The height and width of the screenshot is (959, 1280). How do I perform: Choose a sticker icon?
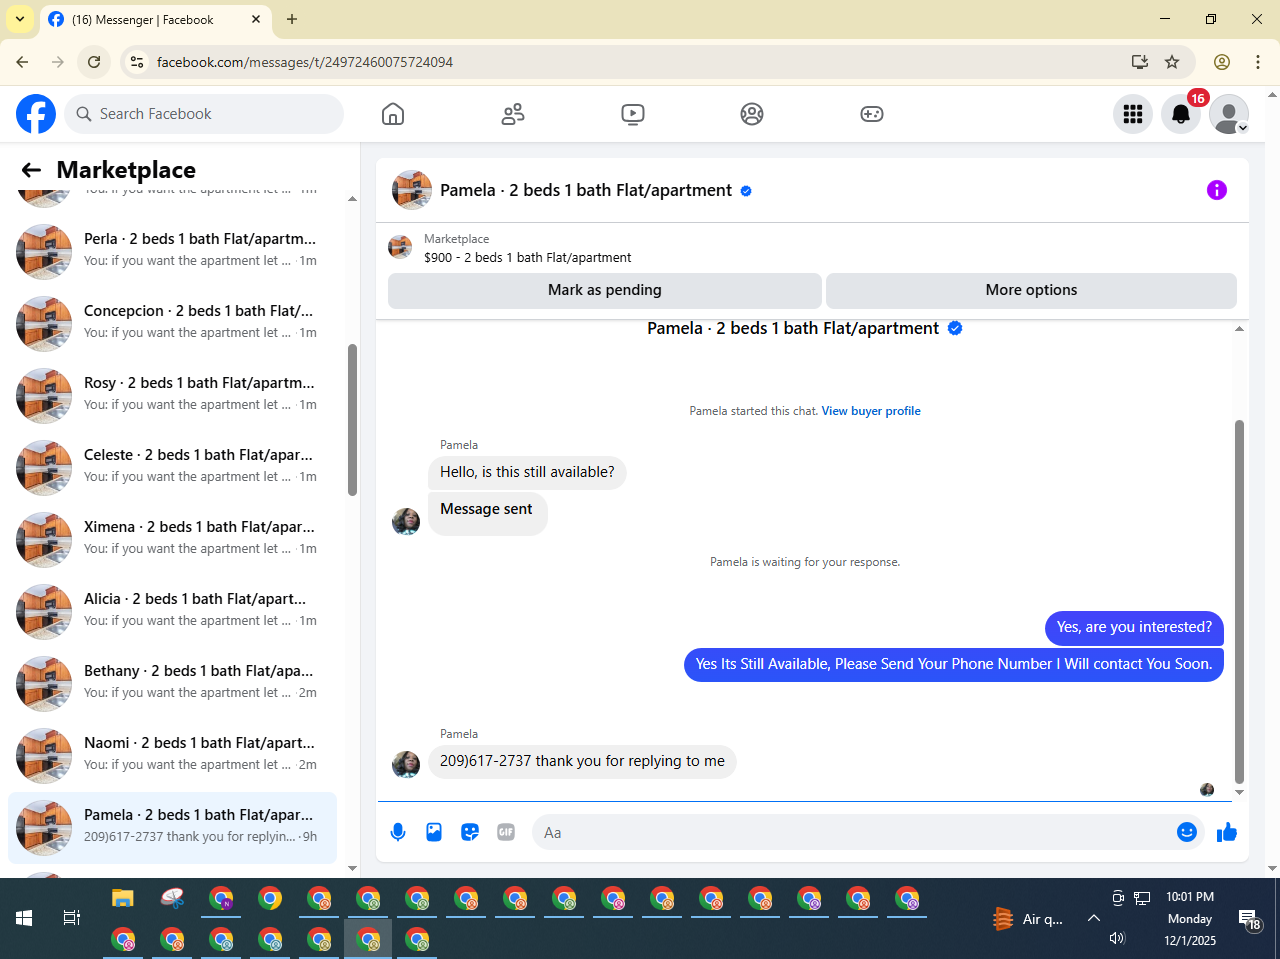[470, 832]
